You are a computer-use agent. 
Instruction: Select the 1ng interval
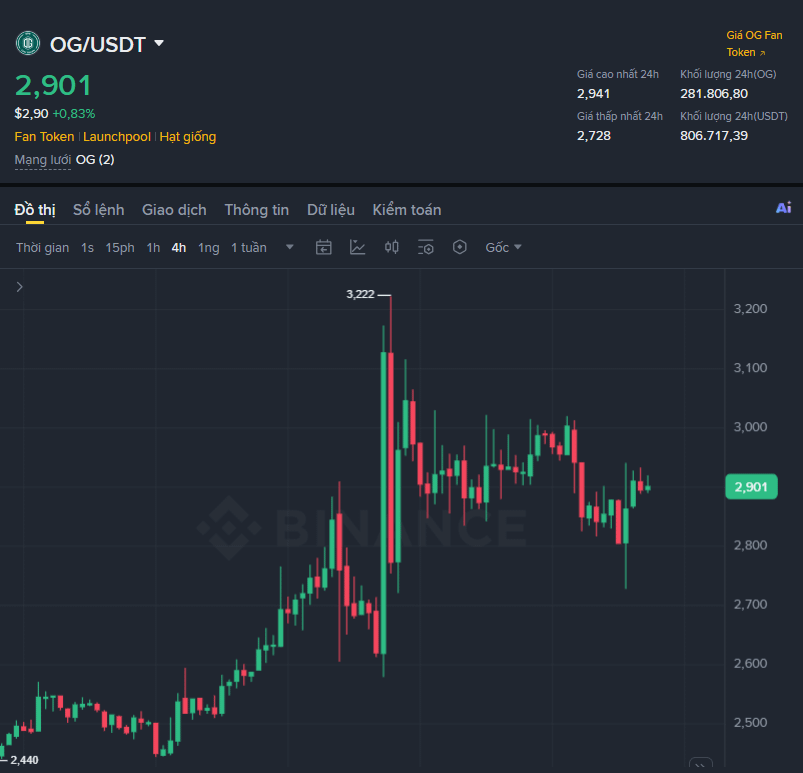point(208,248)
